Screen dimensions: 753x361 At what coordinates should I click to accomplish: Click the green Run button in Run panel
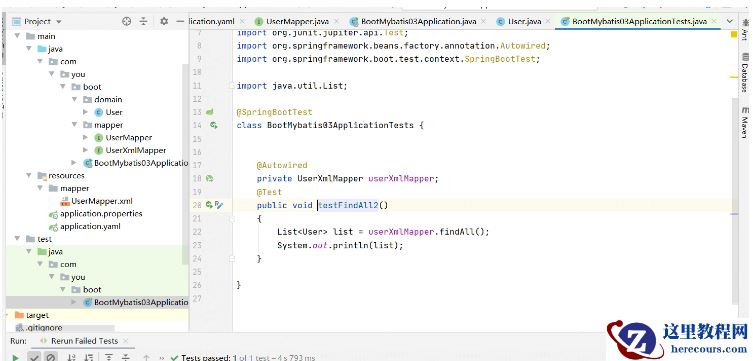pyautogui.click(x=15, y=358)
